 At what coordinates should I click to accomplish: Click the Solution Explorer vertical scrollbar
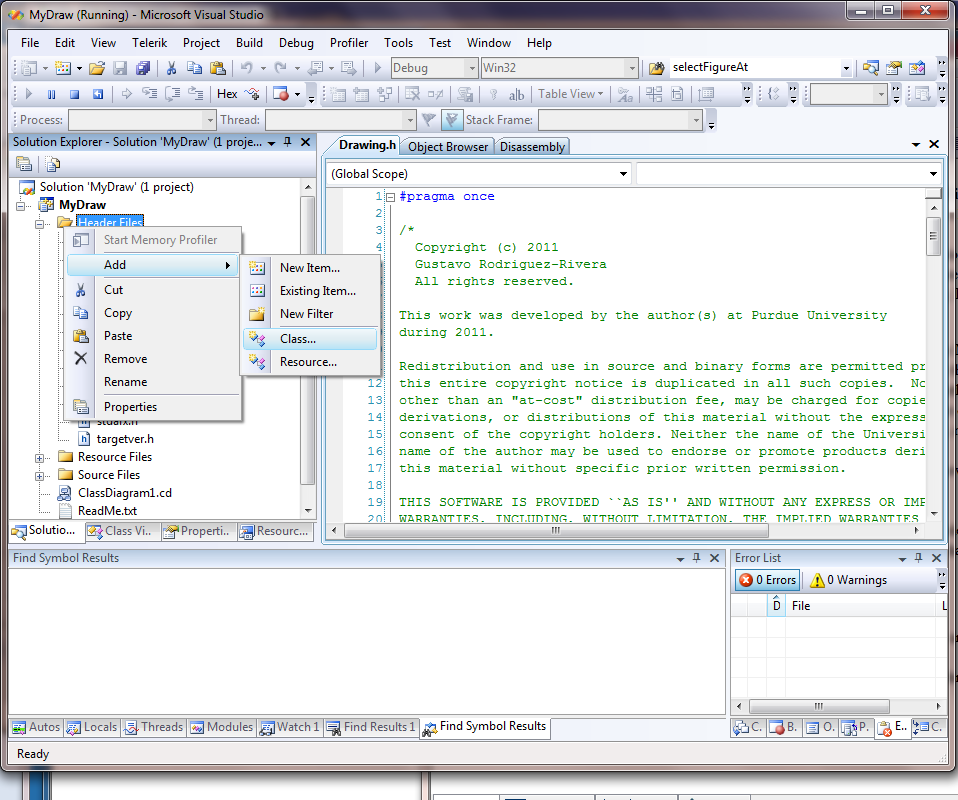click(x=308, y=349)
